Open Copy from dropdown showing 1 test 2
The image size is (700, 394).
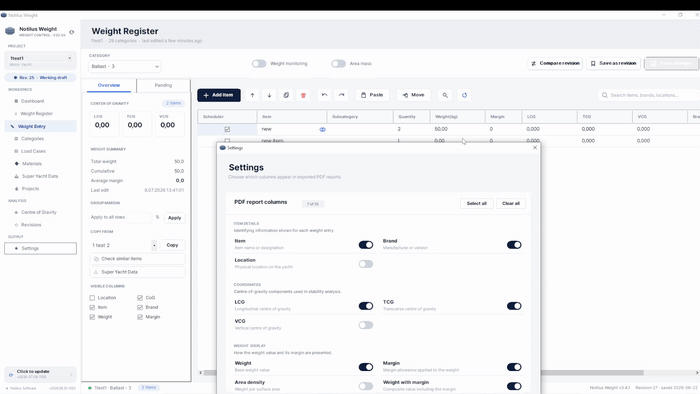pos(124,245)
